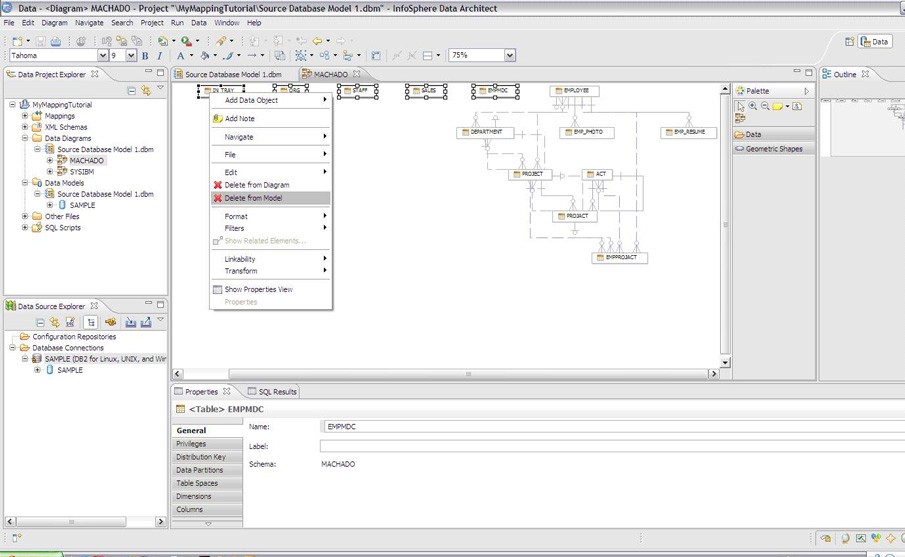
Task: Click the Print icon in main toolbar
Action: coord(56,41)
